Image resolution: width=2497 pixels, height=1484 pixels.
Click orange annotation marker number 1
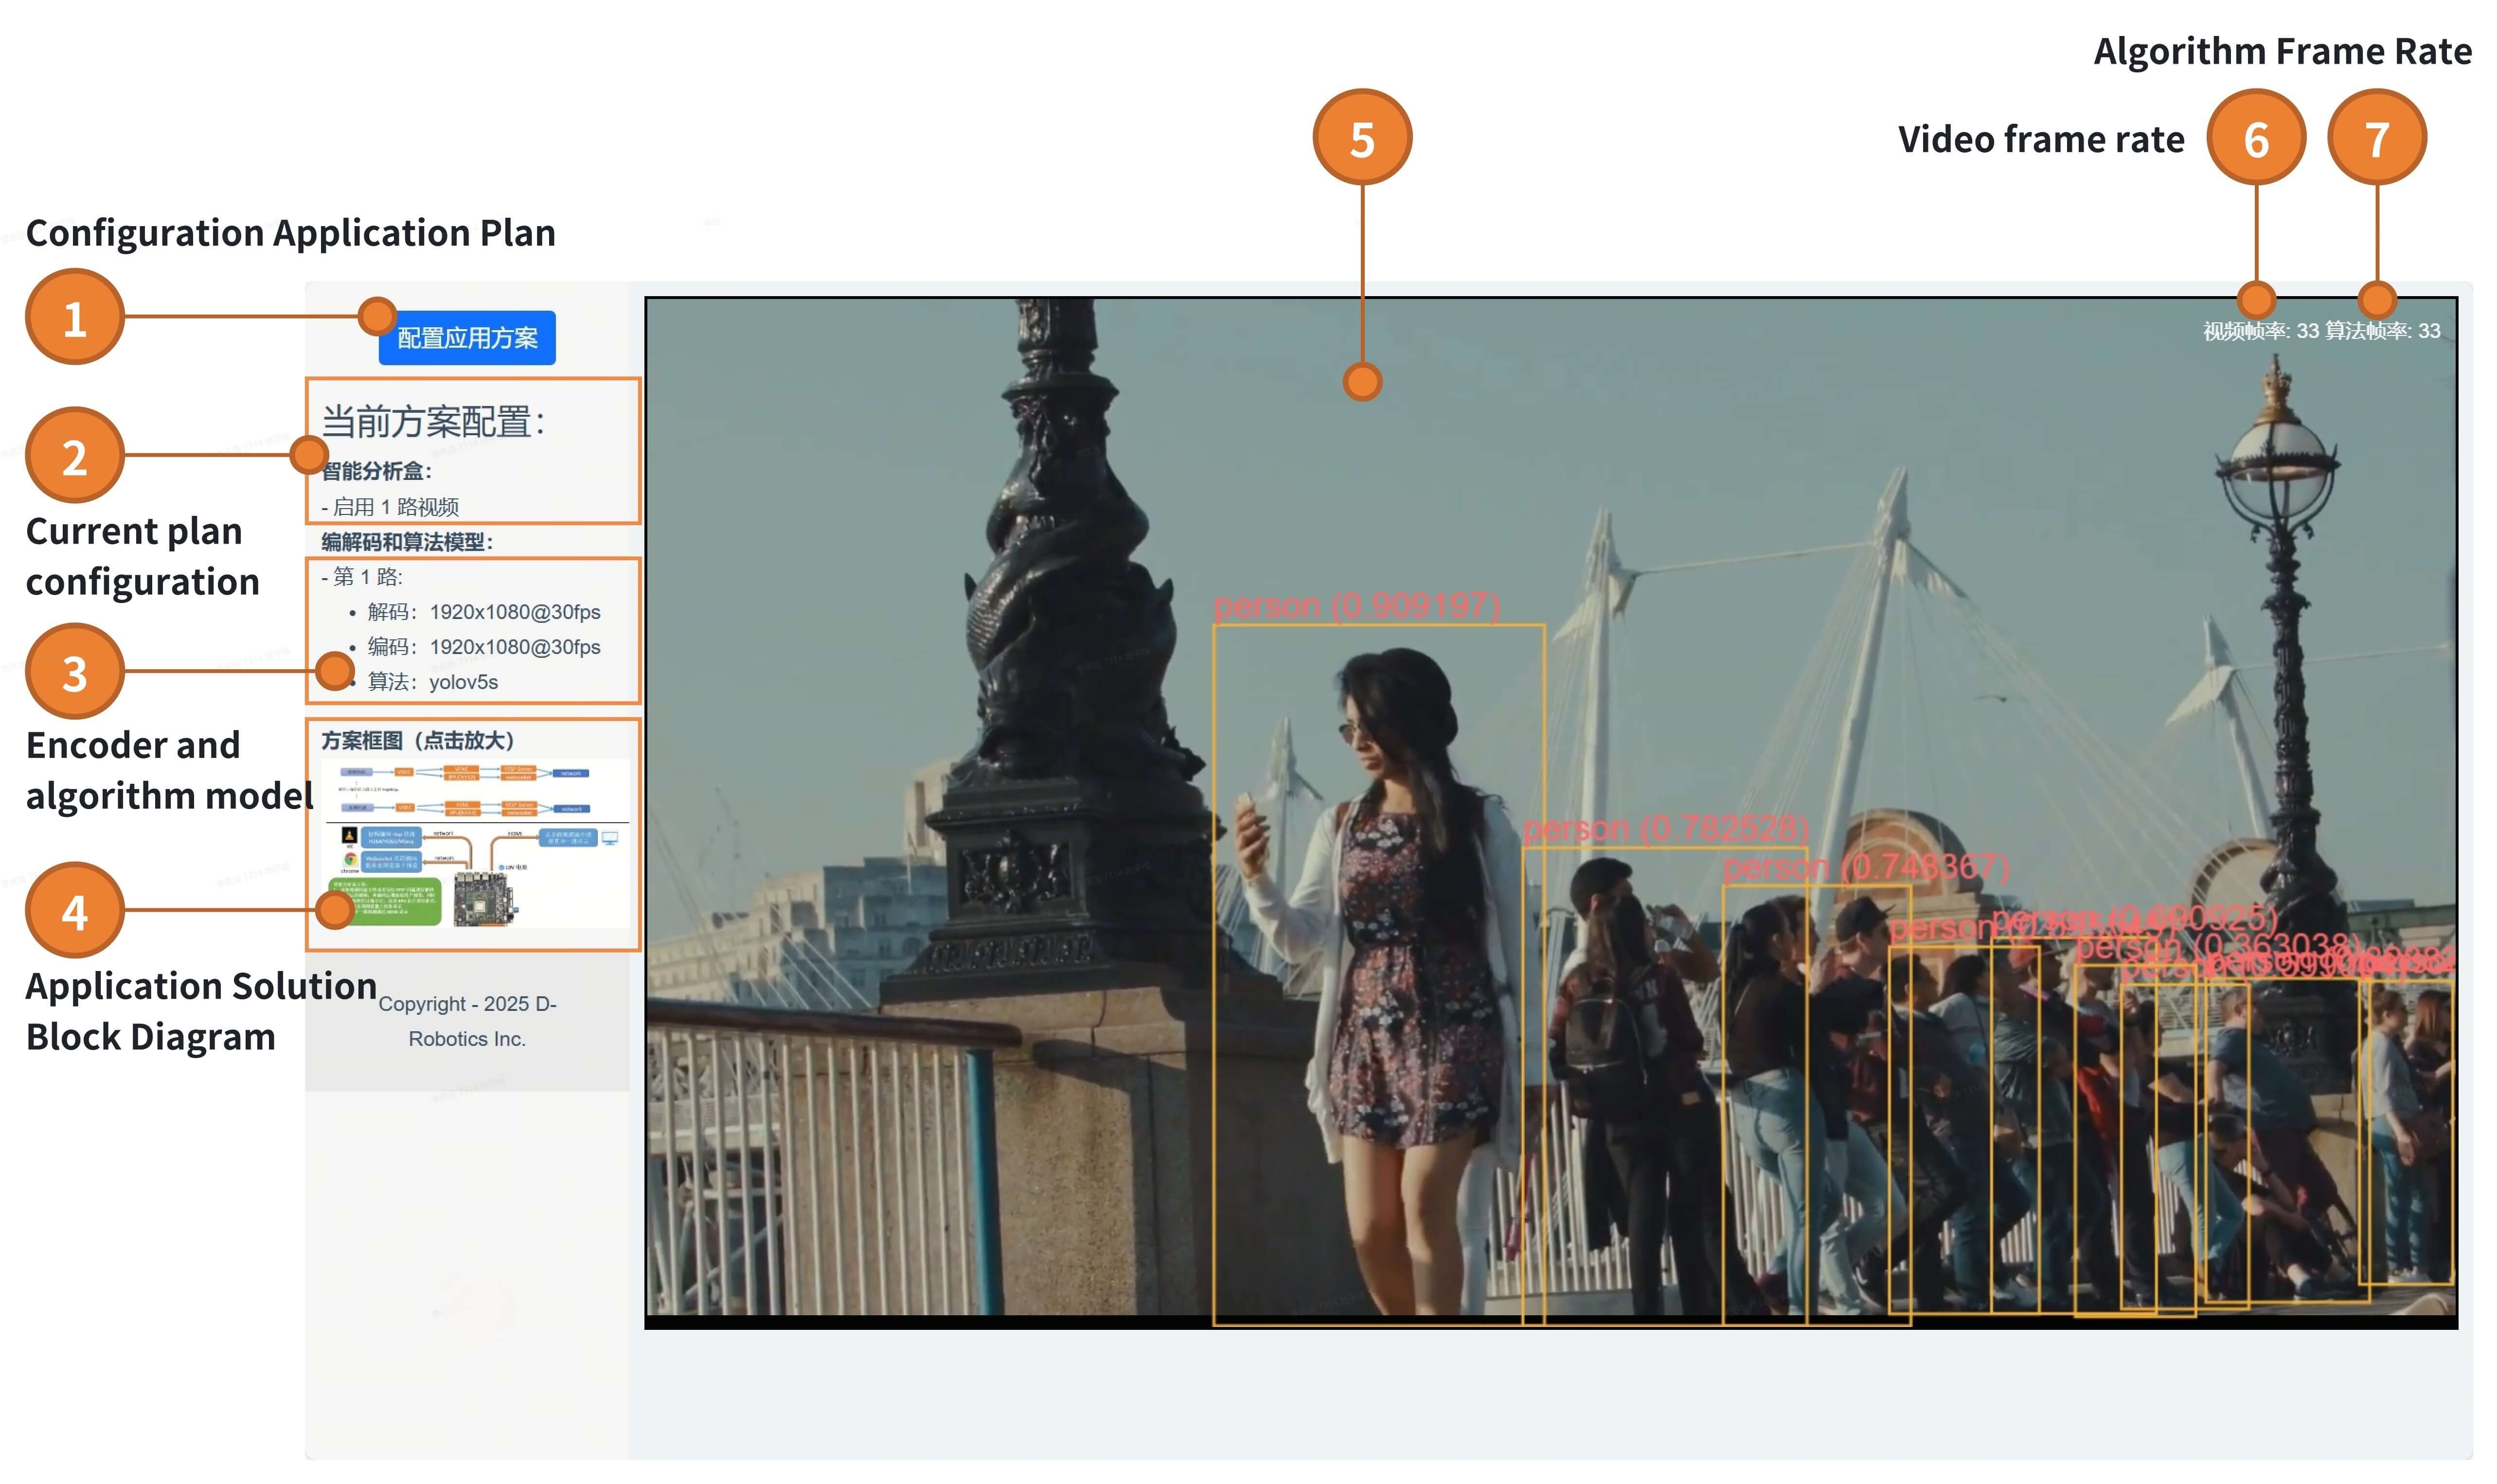tap(75, 317)
